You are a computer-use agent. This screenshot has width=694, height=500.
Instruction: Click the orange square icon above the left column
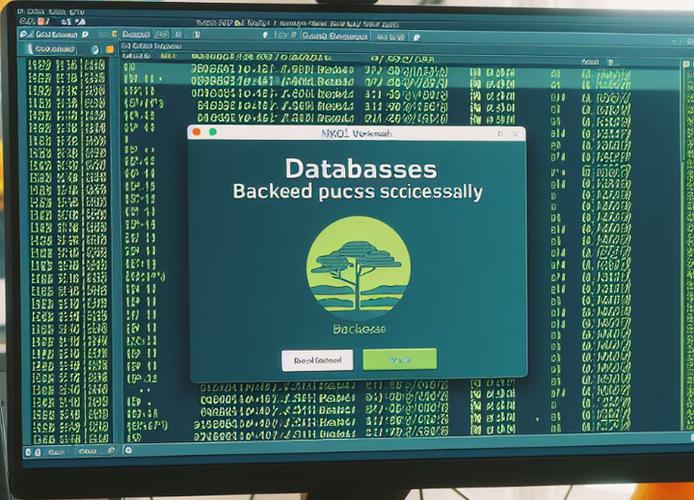110,50
